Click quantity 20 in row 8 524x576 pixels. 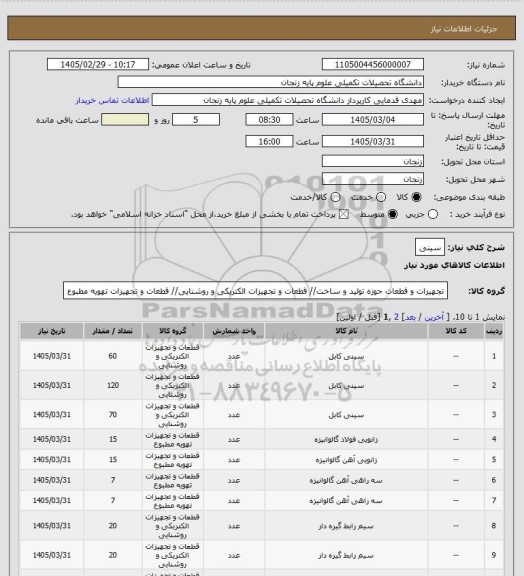point(112,526)
